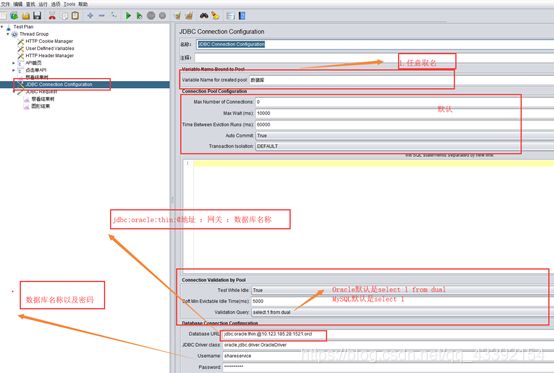Open the 编辑 menu

click(x=18, y=4)
